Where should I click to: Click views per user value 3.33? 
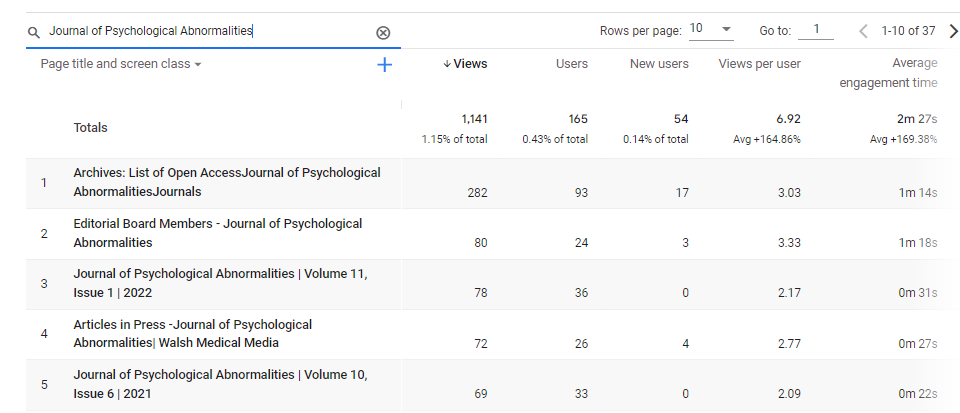[x=790, y=243]
